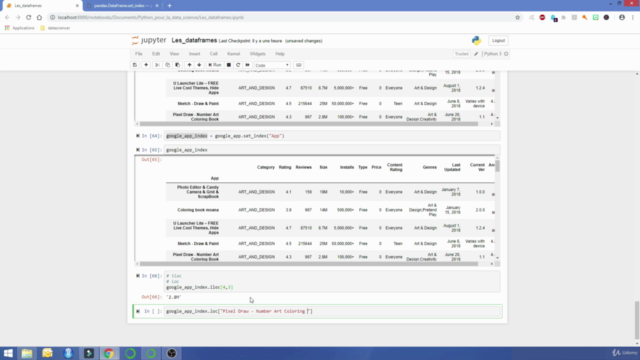Toggle the run marker on cell In [66]
Screen dimensions: 640x360
click(138, 276)
